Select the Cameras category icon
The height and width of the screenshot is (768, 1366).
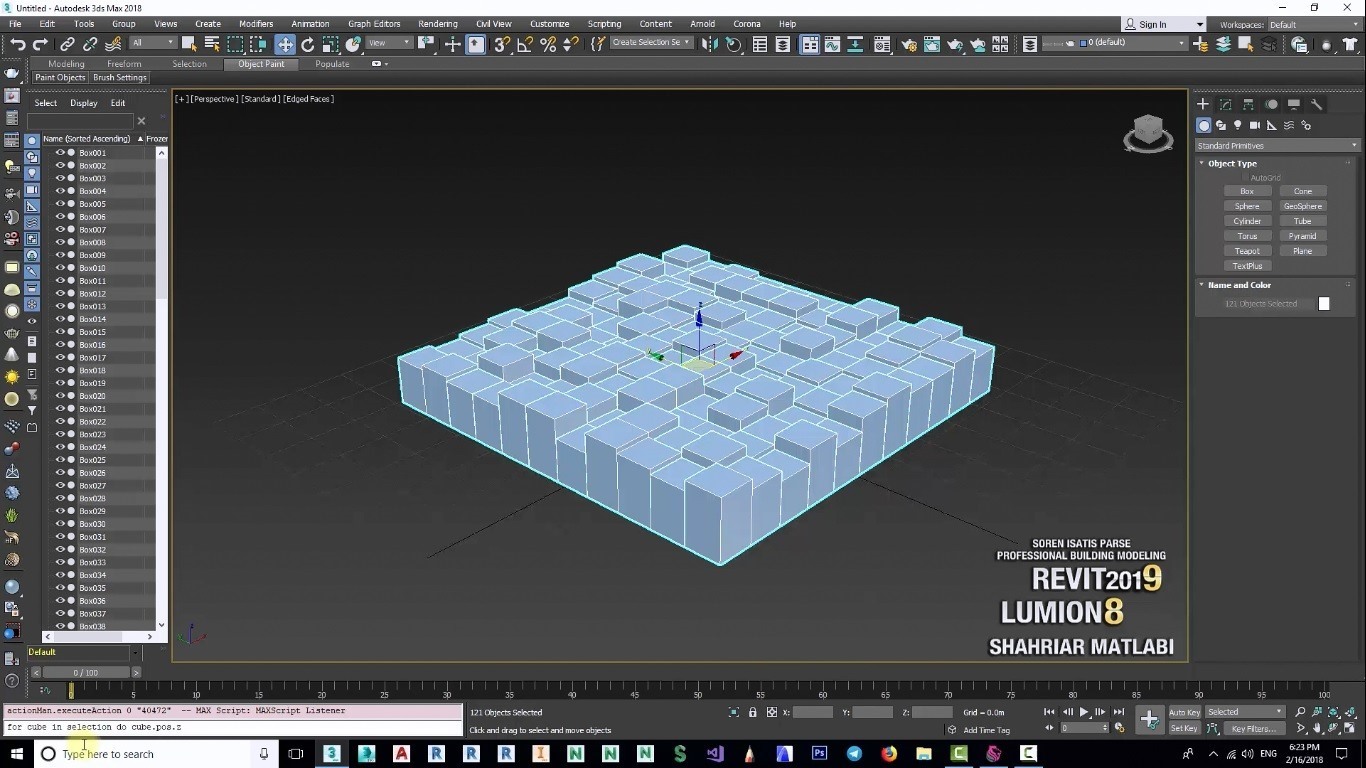[x=1255, y=126]
